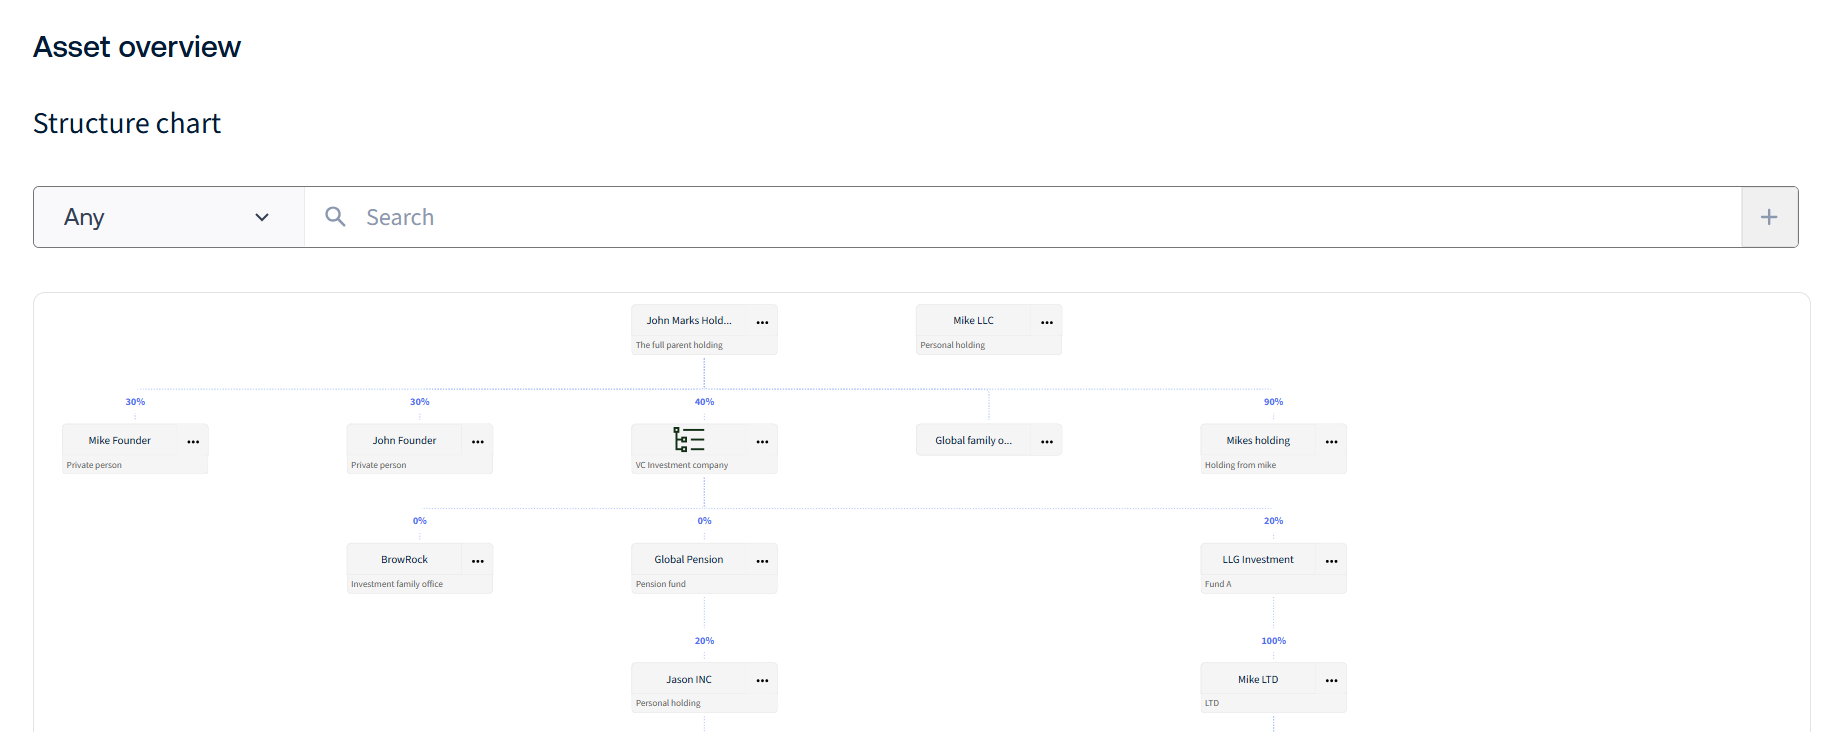Click the magnifier search icon
This screenshot has height=732, width=1826.
(336, 217)
